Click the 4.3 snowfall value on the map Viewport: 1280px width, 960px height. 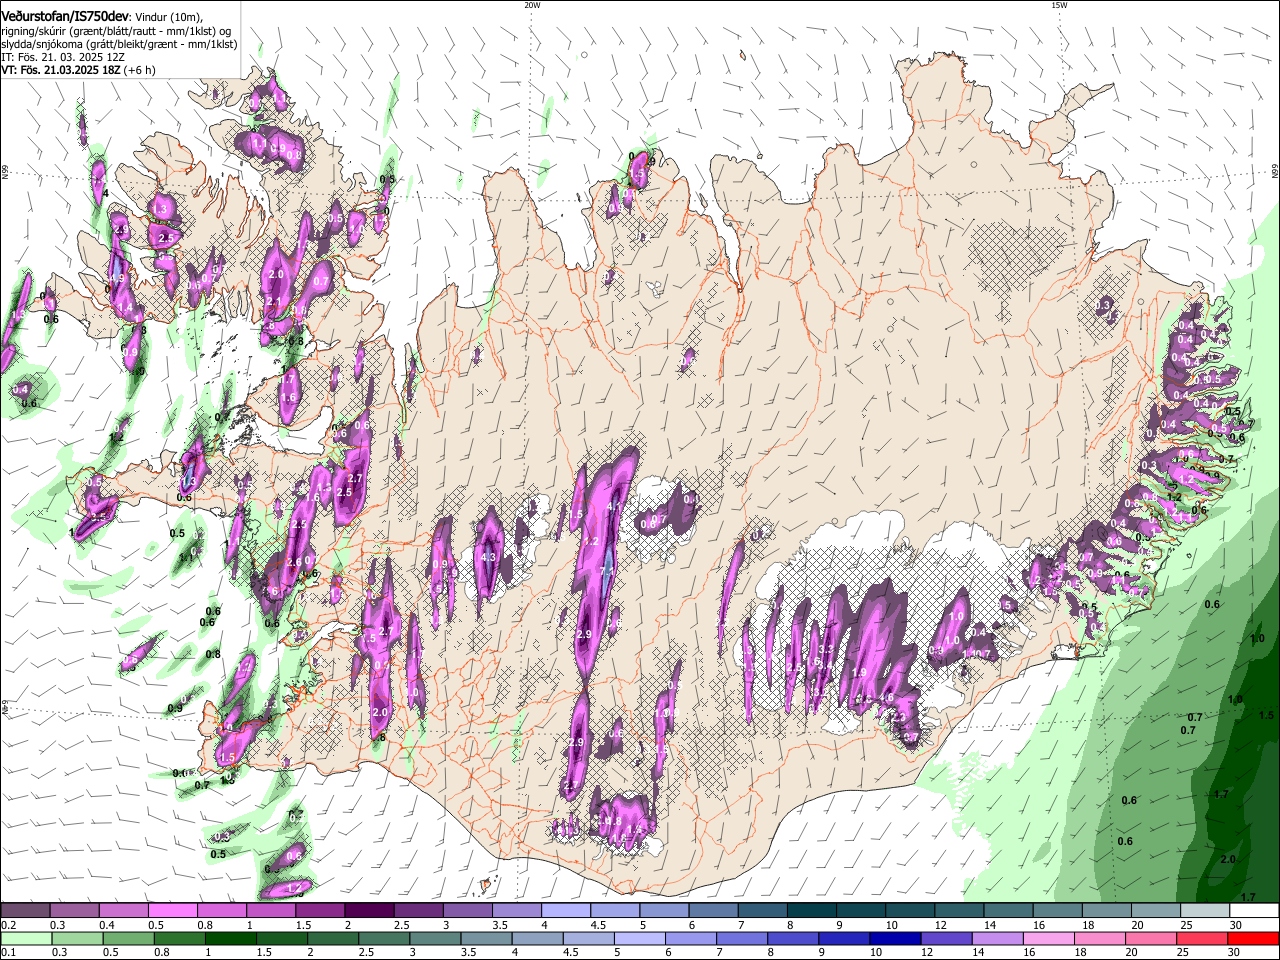(489, 557)
